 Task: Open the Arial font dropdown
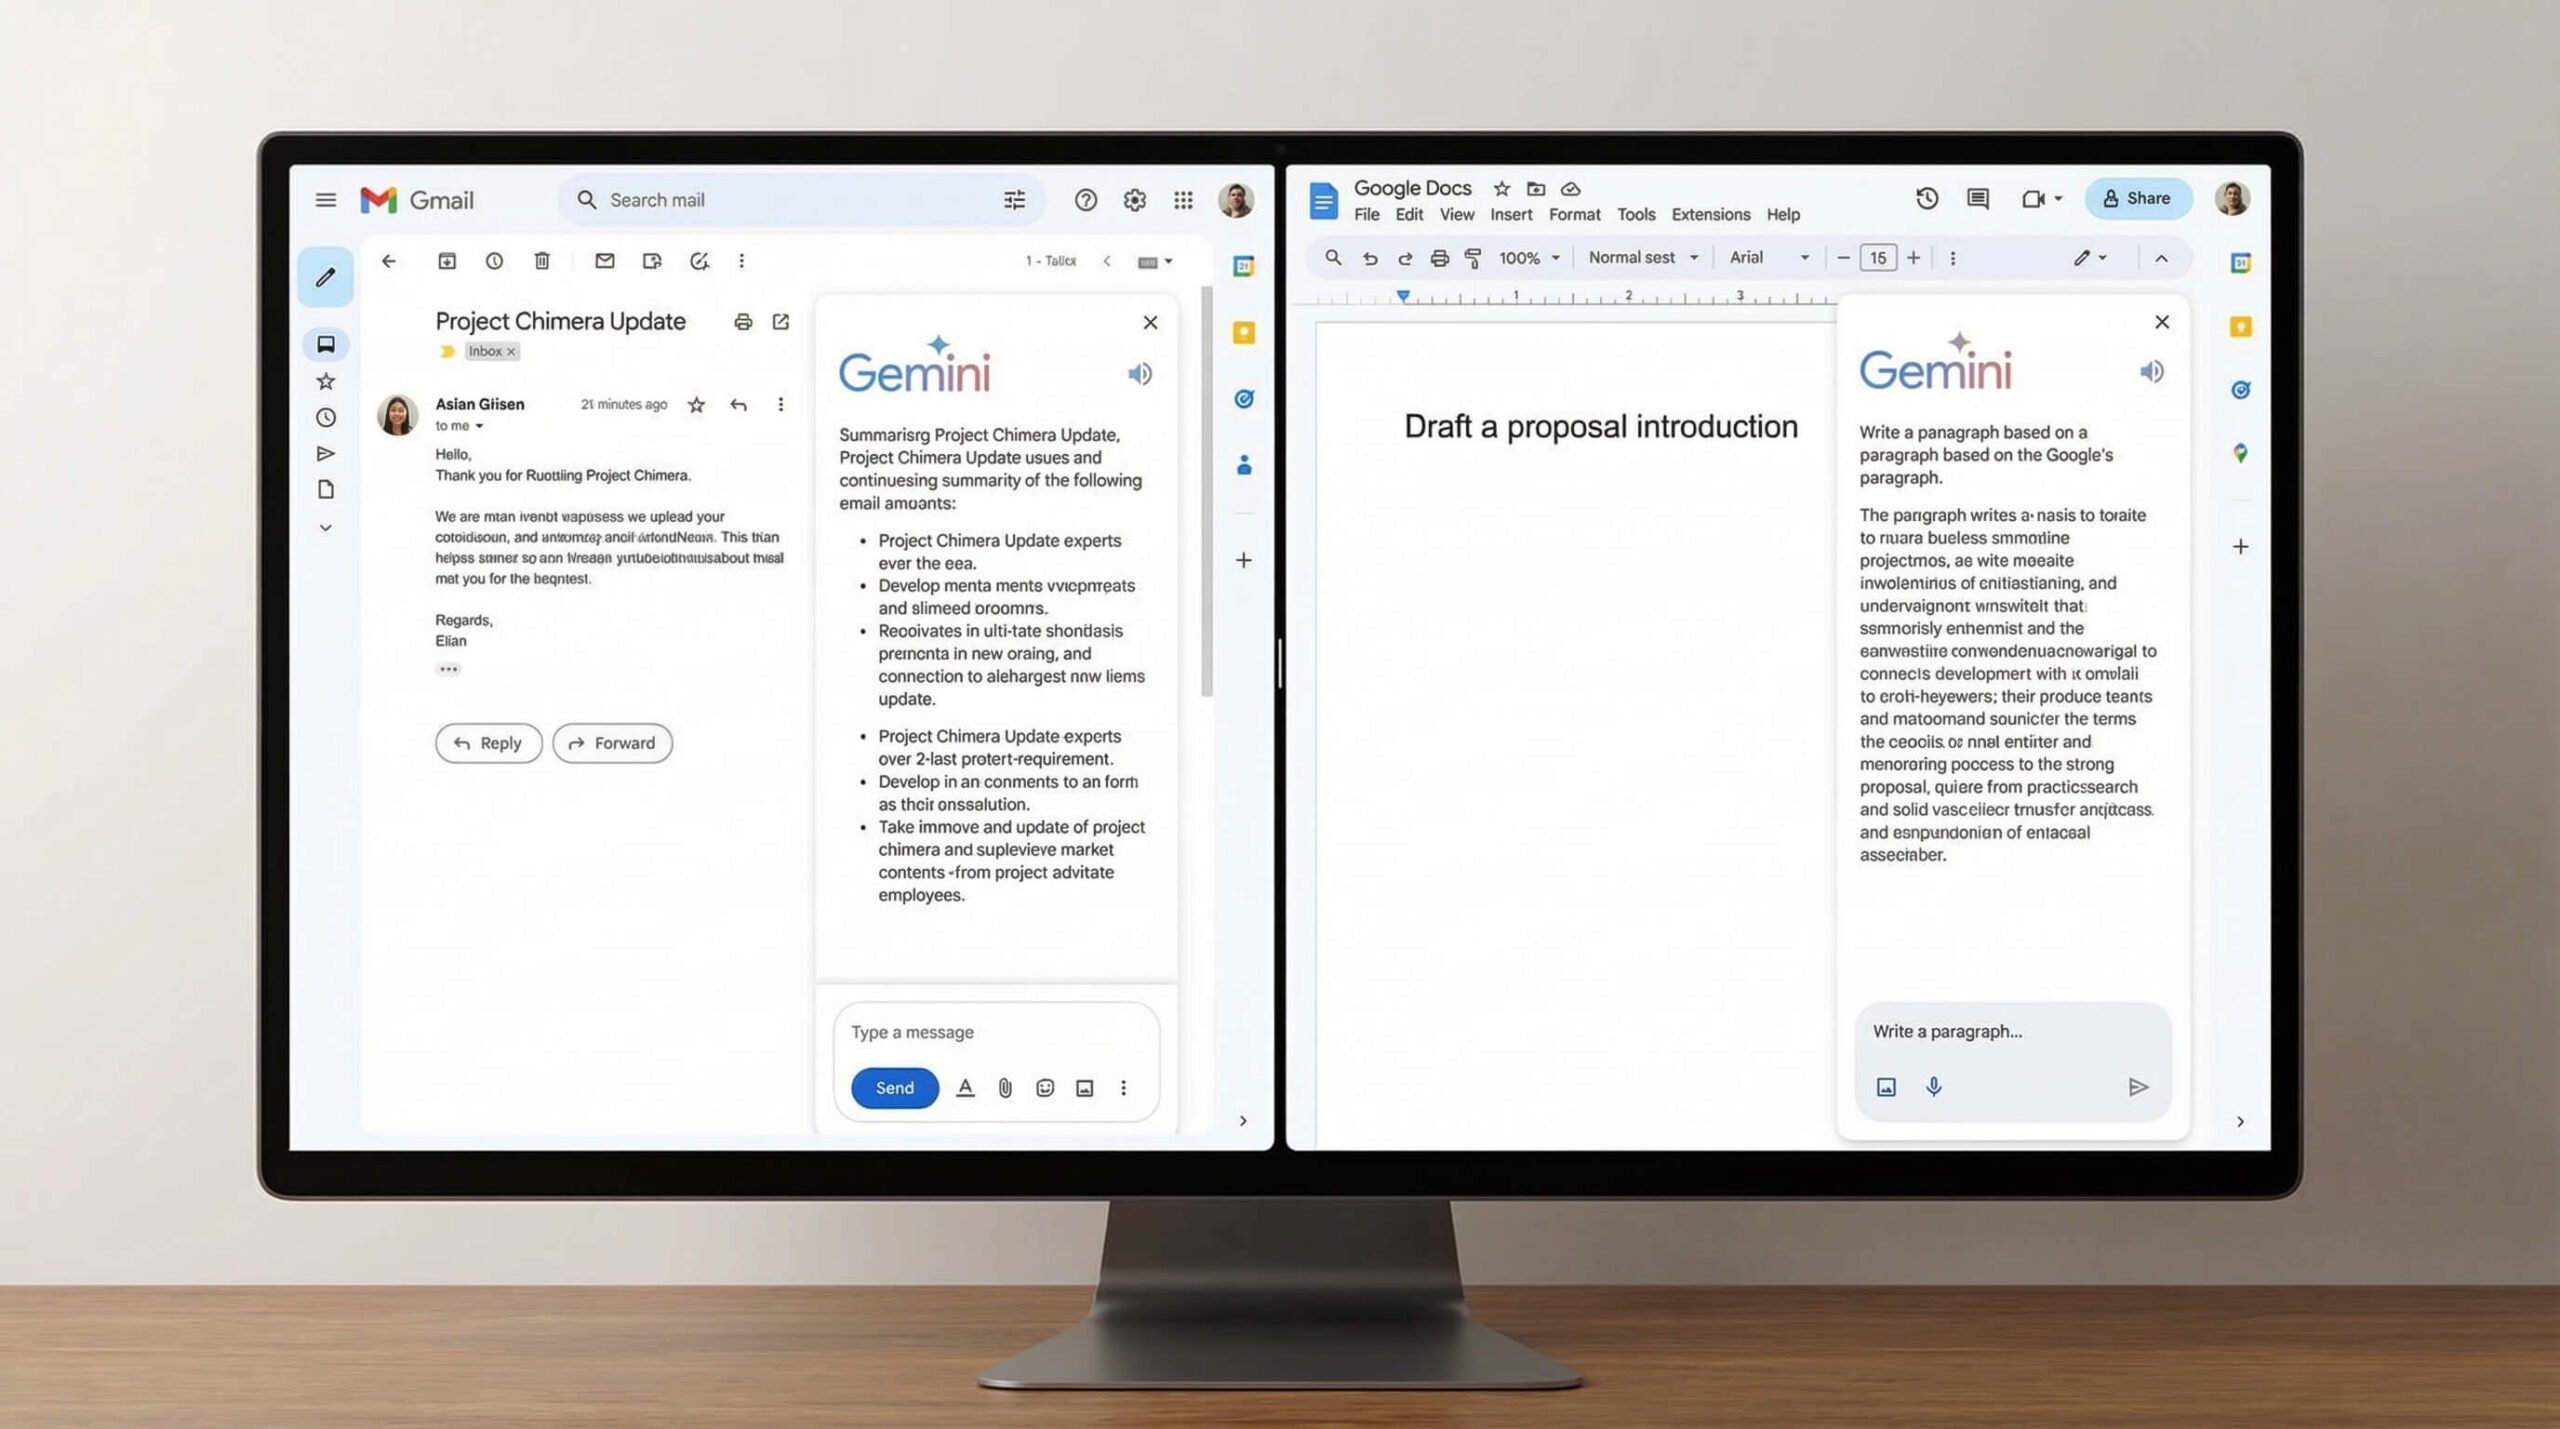[1769, 258]
